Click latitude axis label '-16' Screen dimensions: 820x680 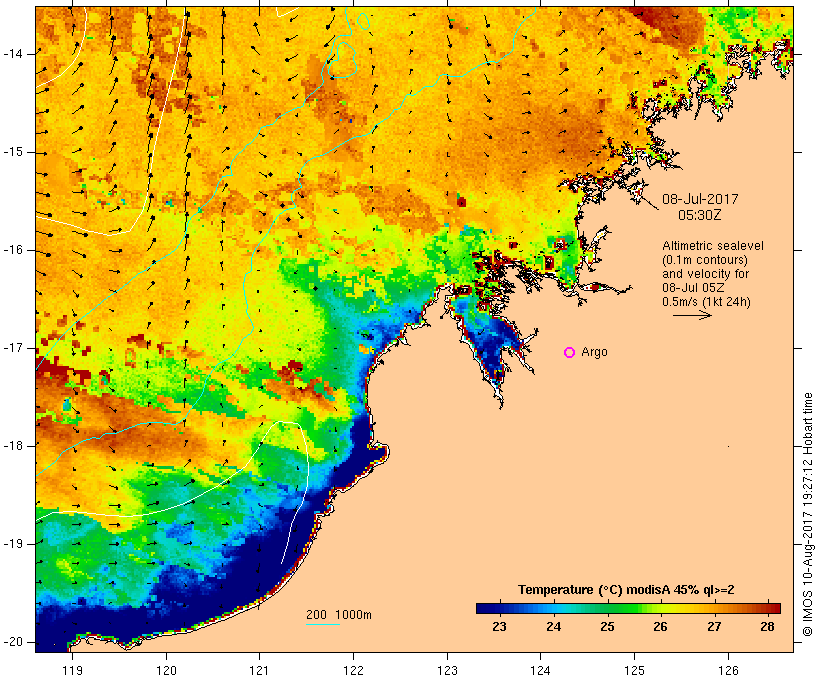point(13,250)
